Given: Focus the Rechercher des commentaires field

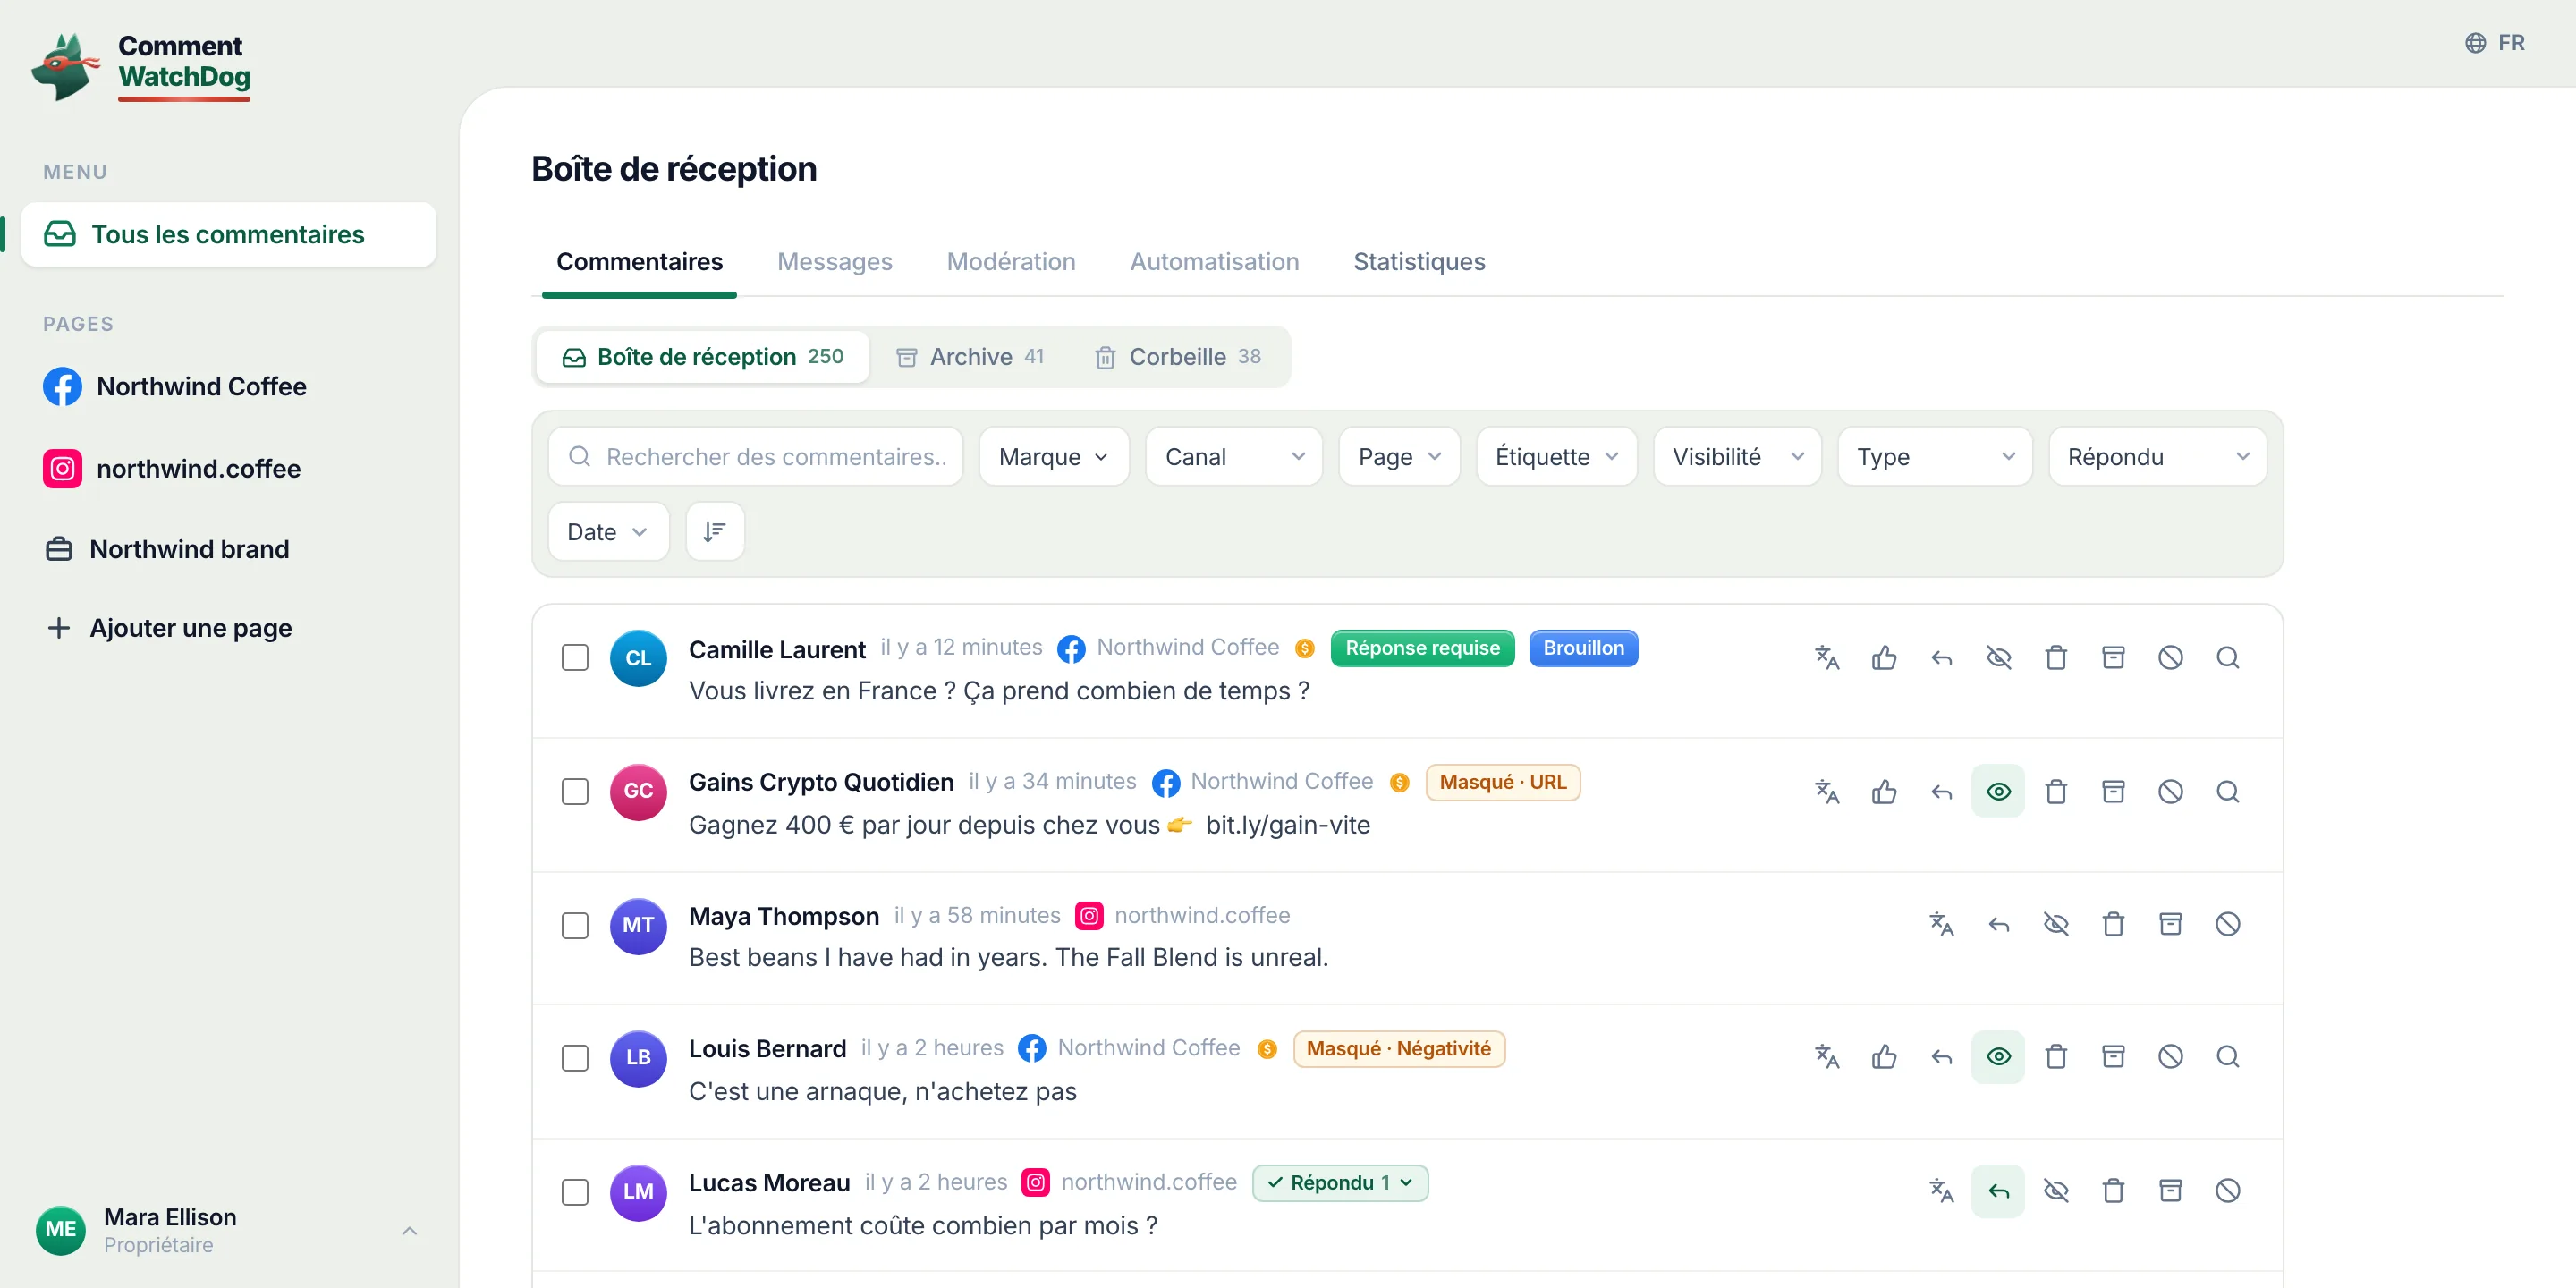Looking at the screenshot, I should [755, 456].
